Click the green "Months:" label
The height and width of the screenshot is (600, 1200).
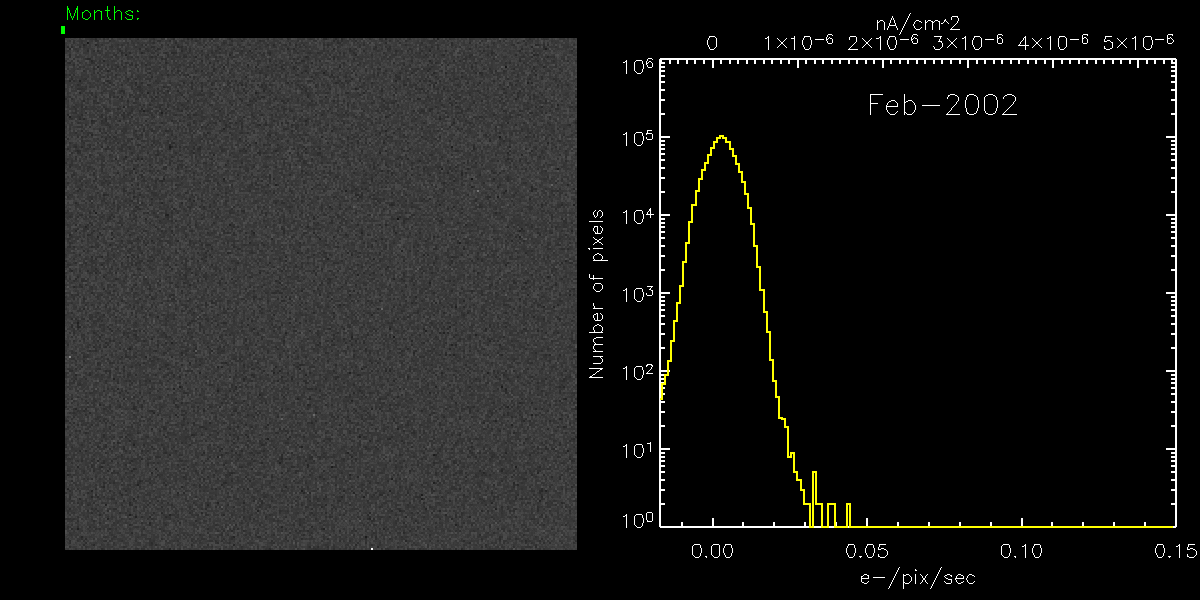103,14
